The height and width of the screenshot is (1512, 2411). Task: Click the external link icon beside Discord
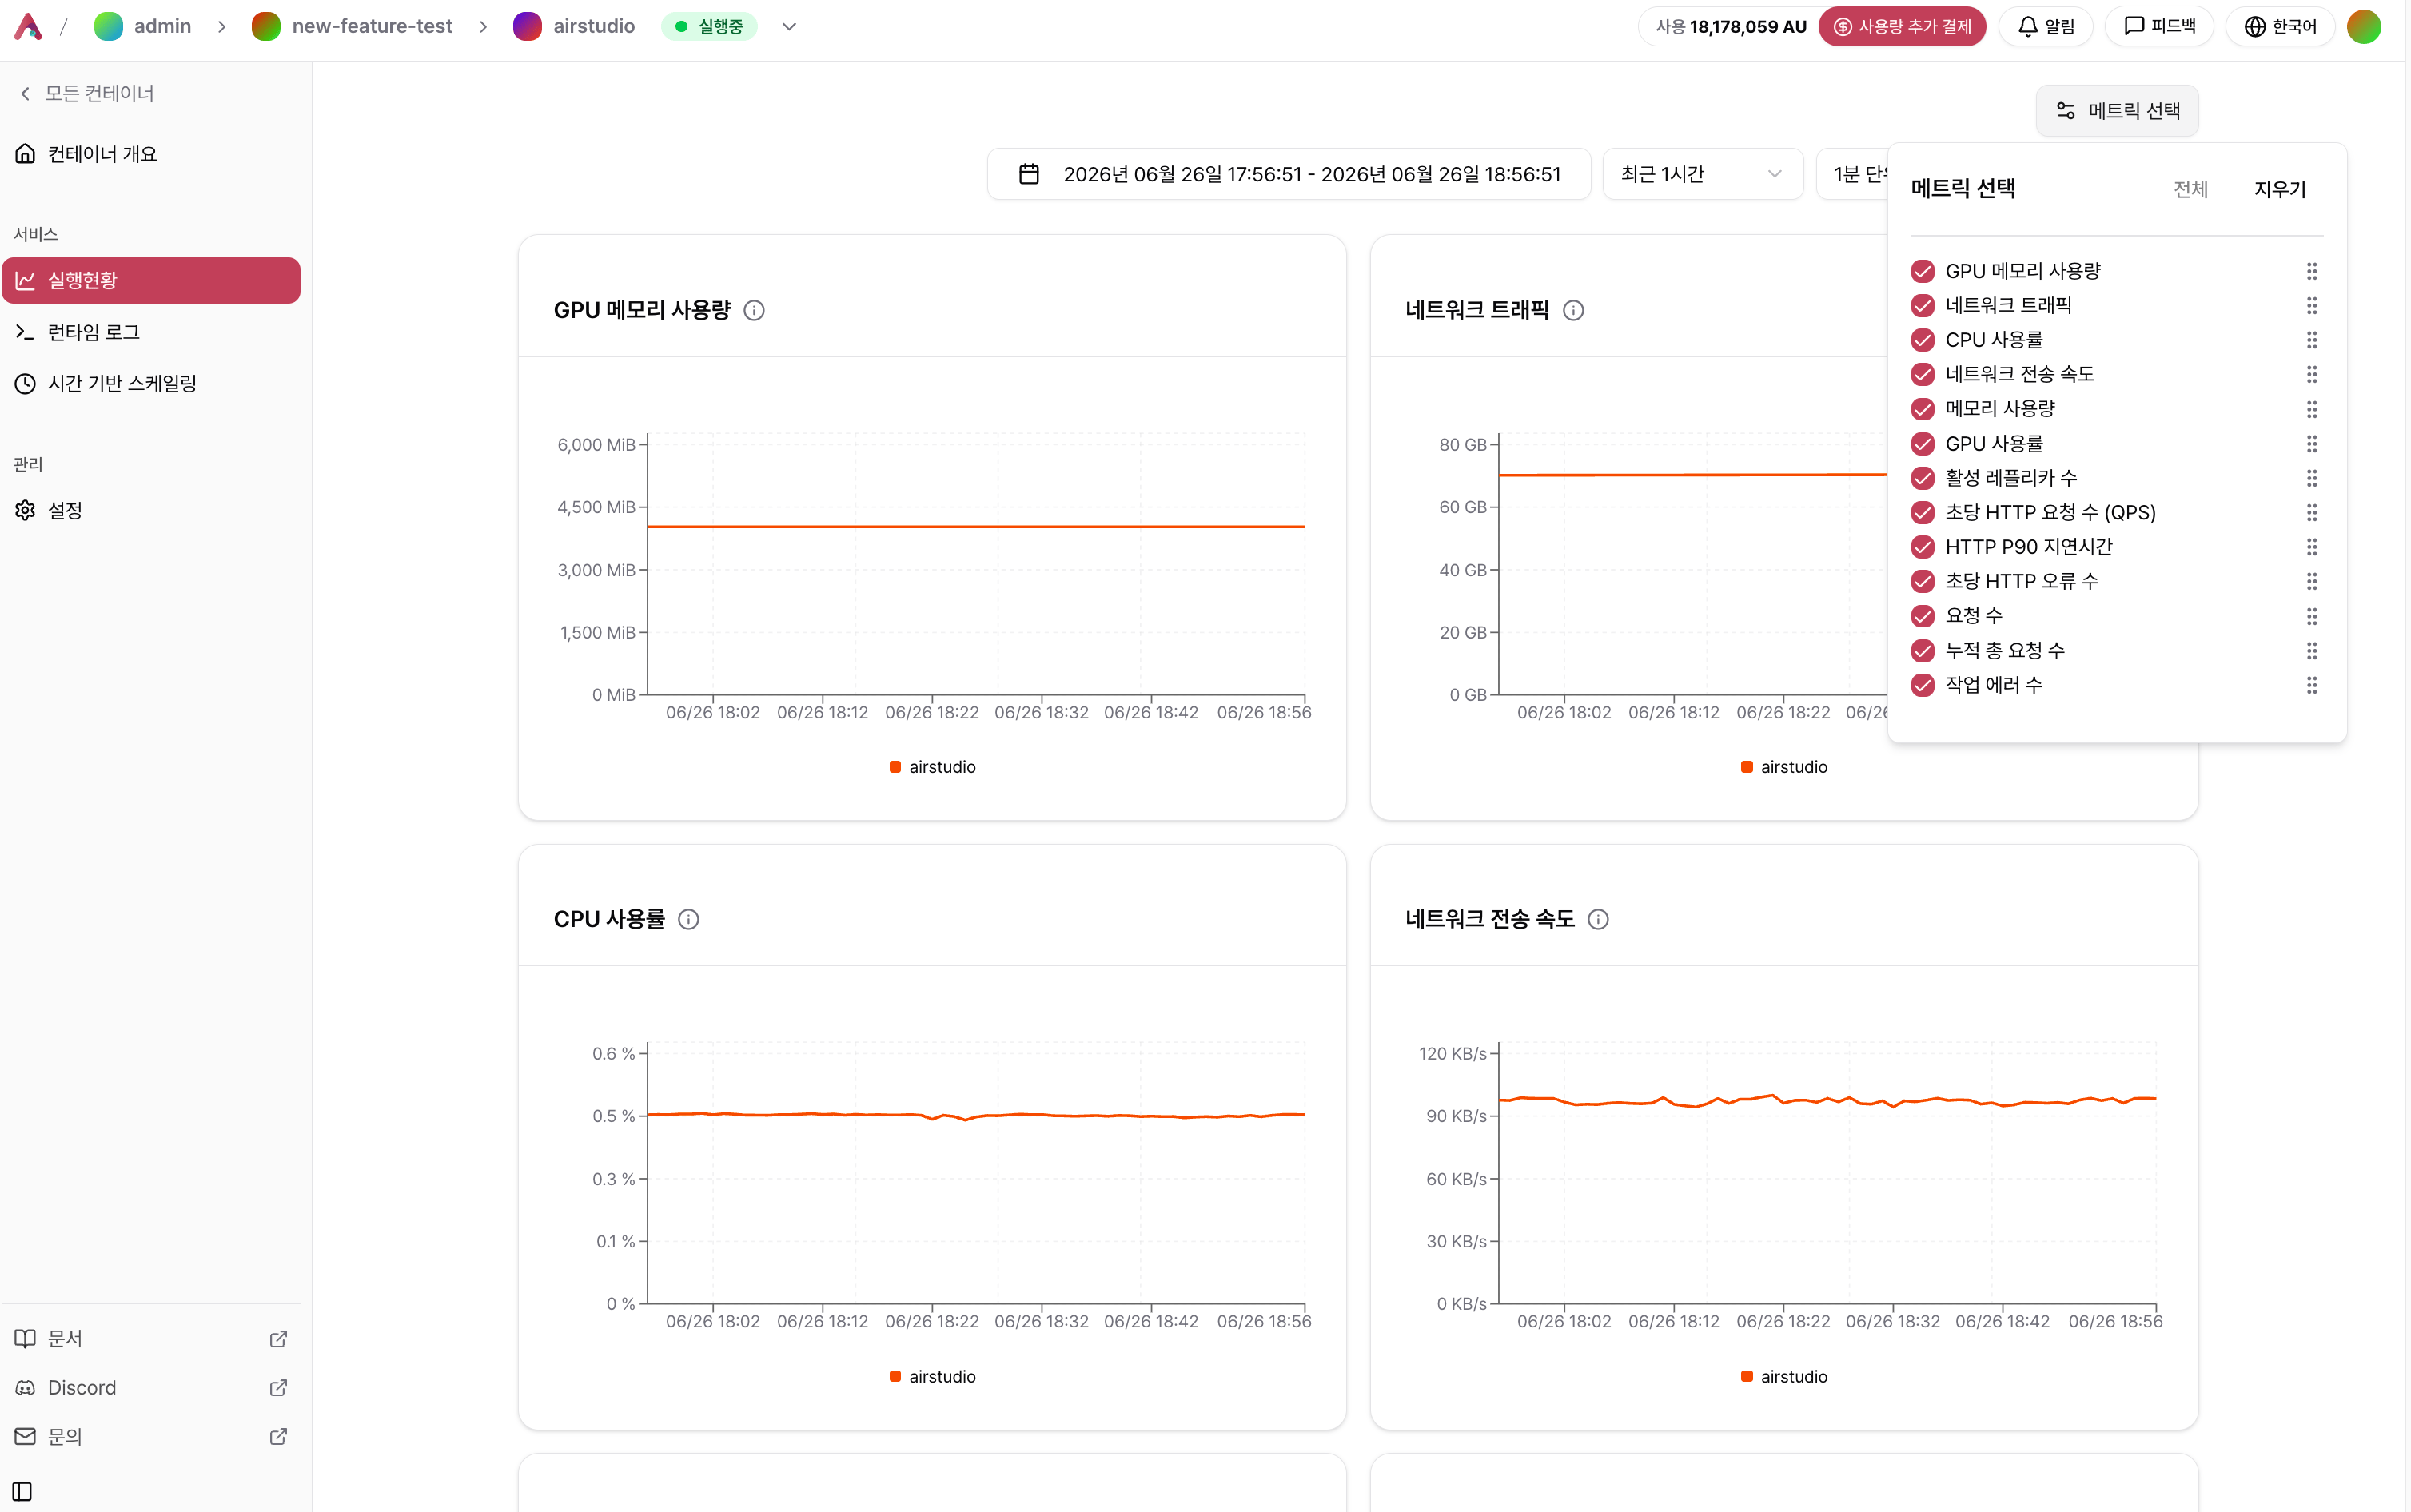coord(279,1387)
